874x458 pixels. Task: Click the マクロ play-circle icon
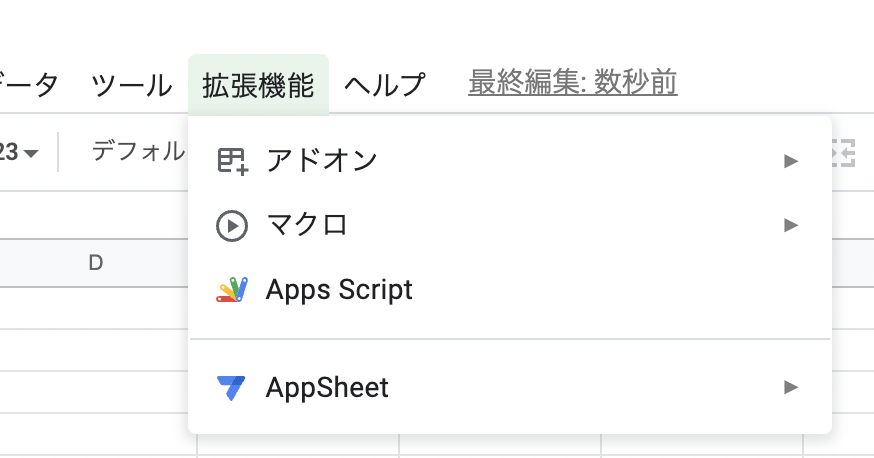click(232, 226)
